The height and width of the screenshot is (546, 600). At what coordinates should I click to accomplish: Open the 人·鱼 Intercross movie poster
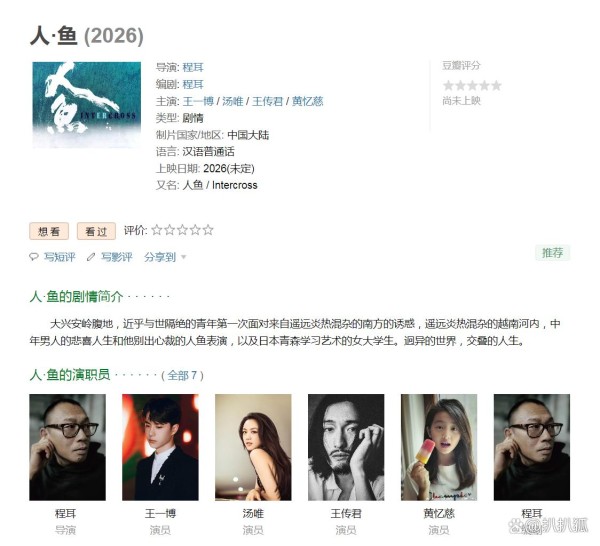[86, 105]
